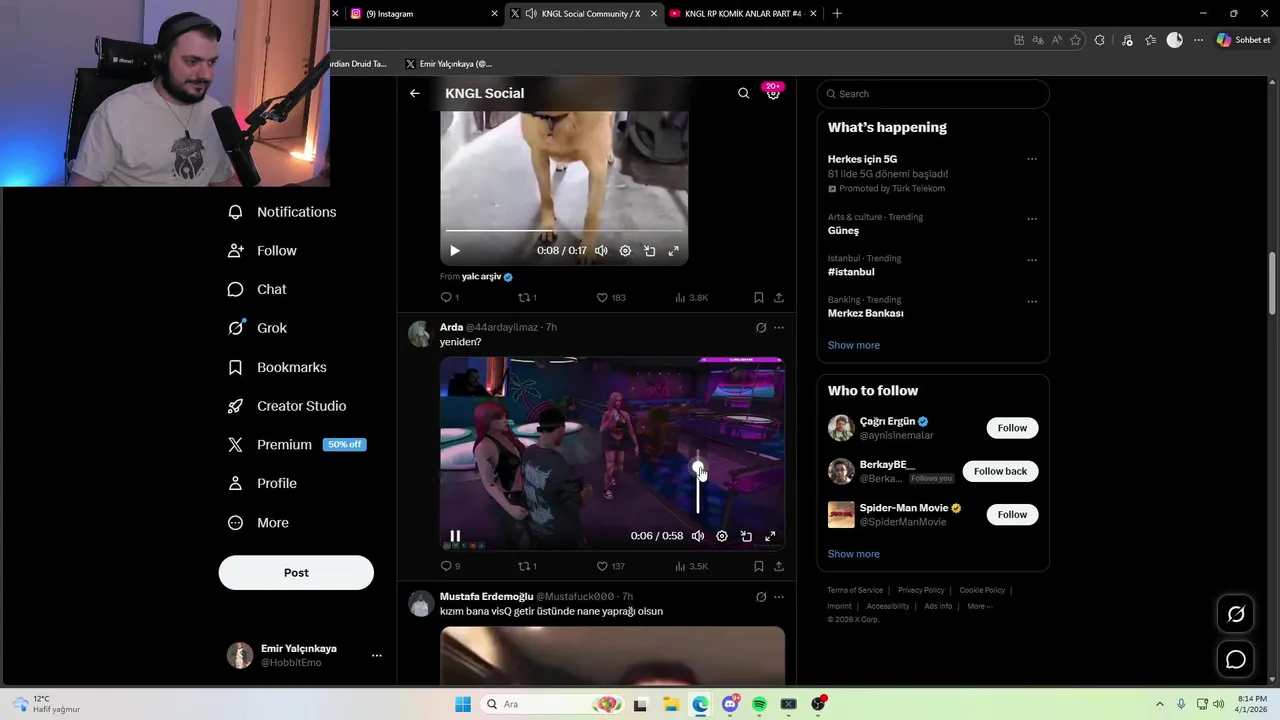Viewport: 1280px width, 720px height.
Task: Open settings gear on Arda's video
Action: tap(722, 536)
